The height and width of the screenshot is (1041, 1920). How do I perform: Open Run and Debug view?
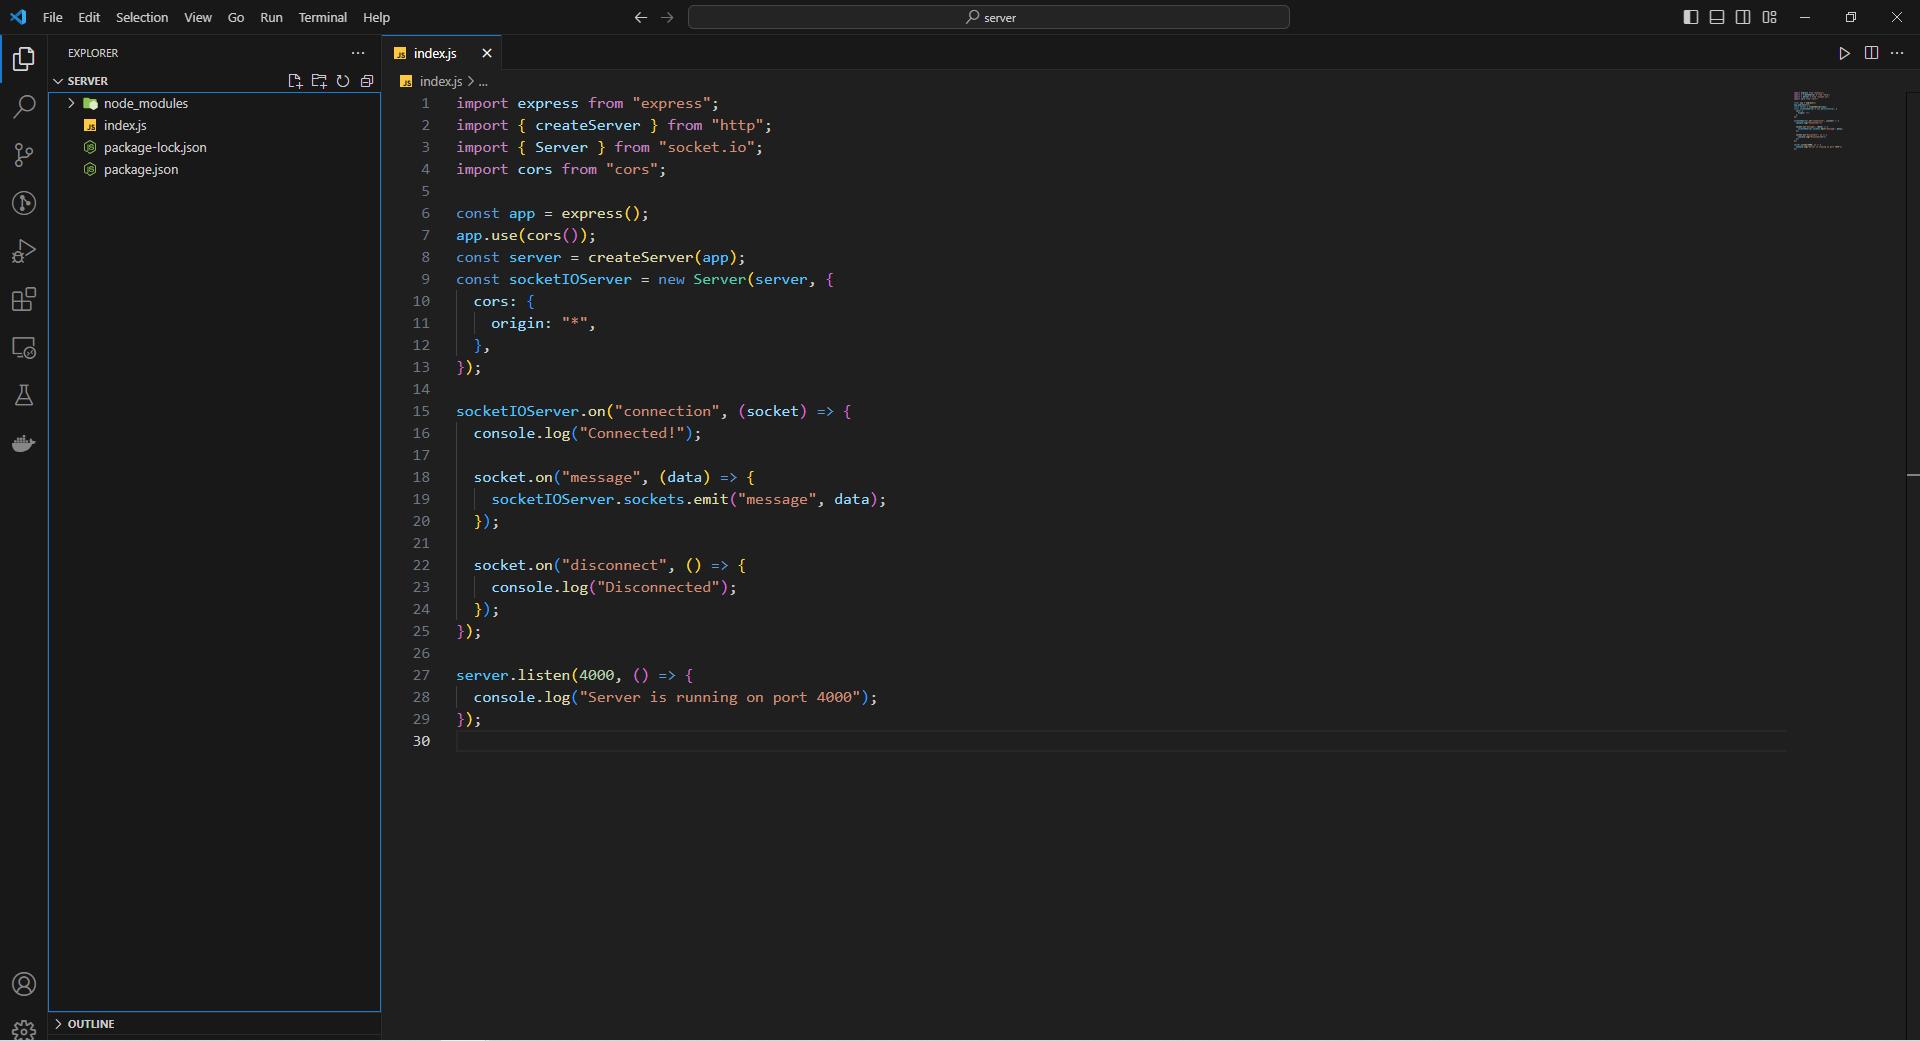24,251
